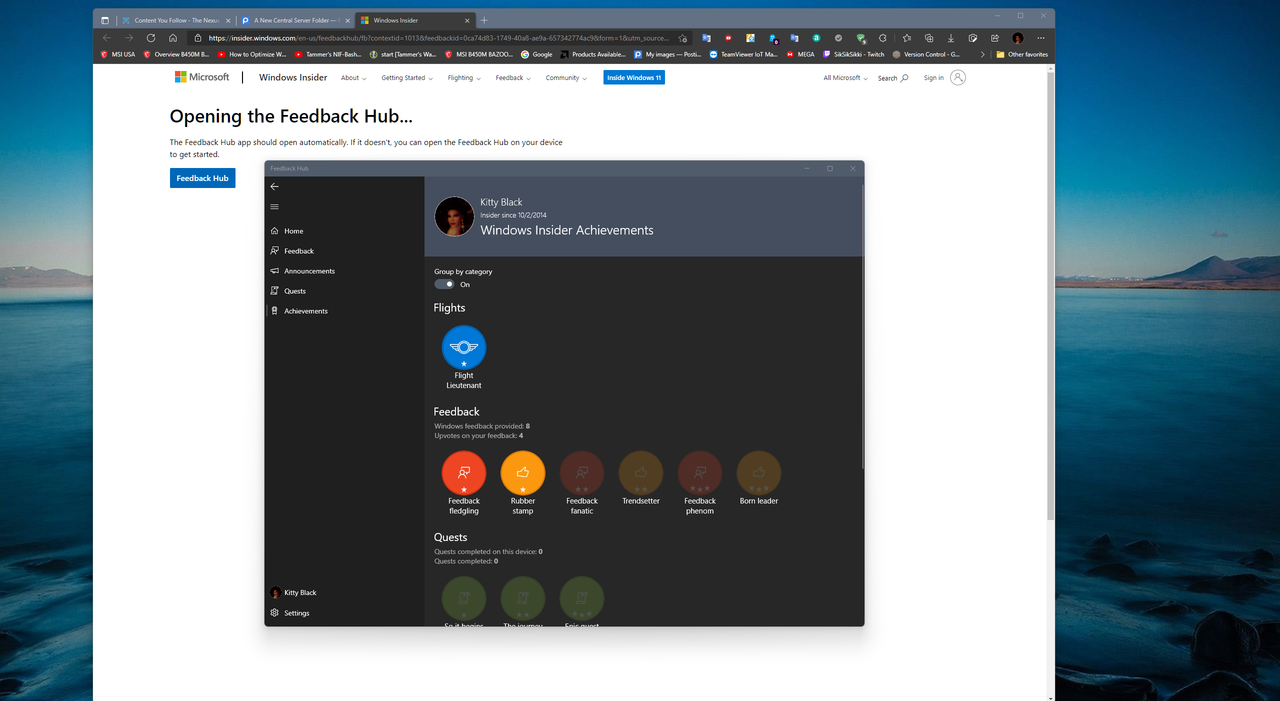Image resolution: width=1280 pixels, height=701 pixels.
Task: Expand the Flighting menu
Action: click(x=464, y=78)
